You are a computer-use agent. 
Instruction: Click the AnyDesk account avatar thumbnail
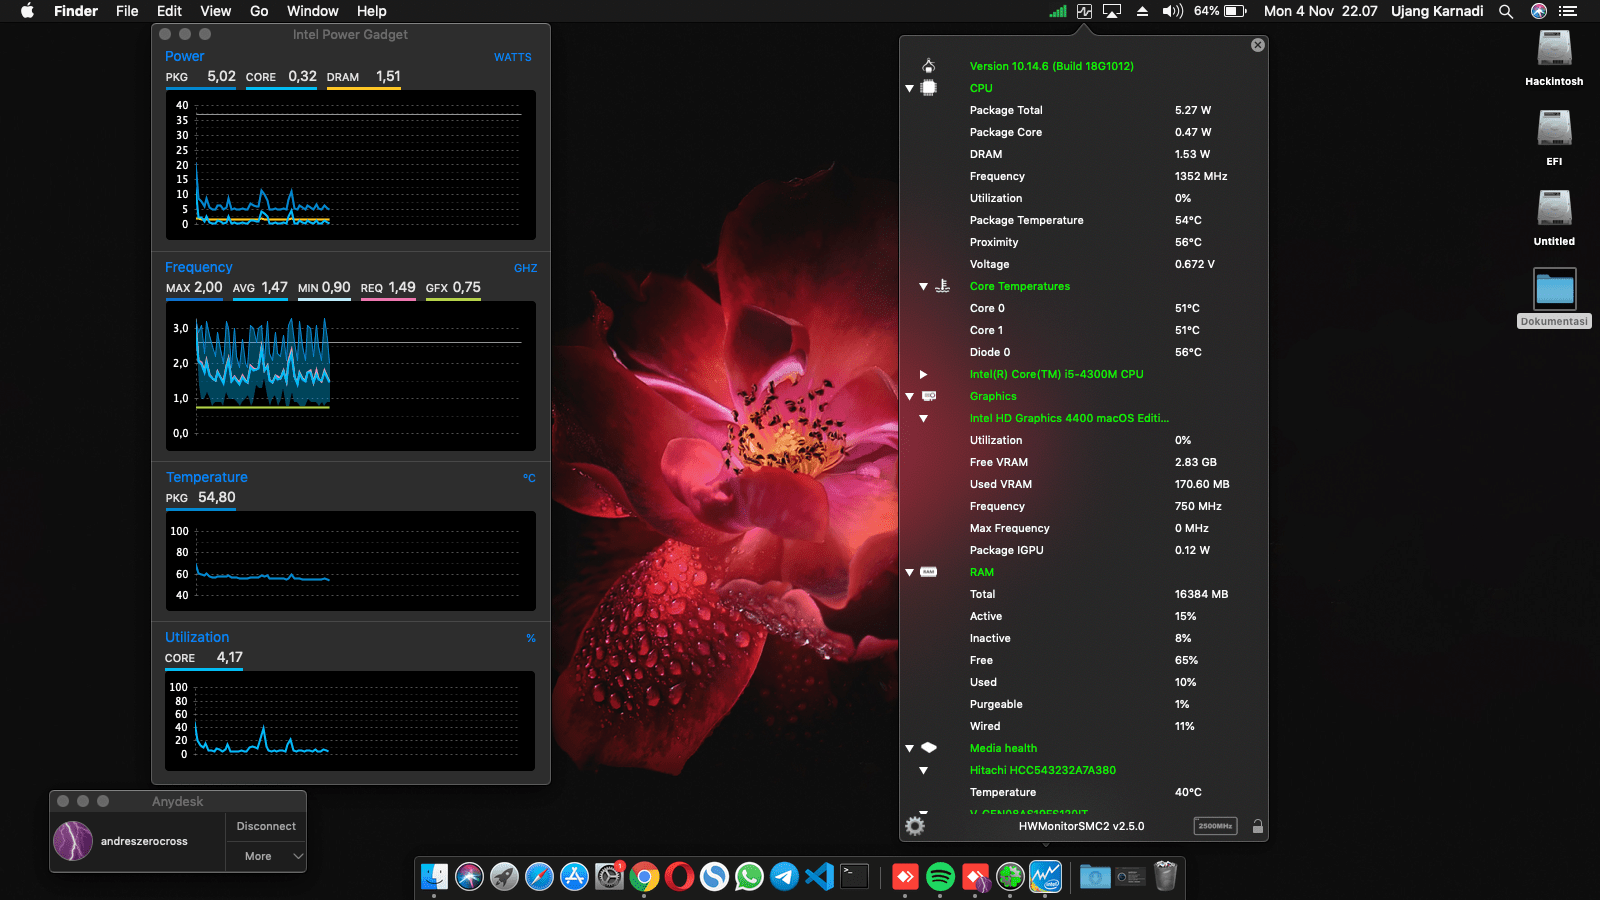tap(71, 841)
